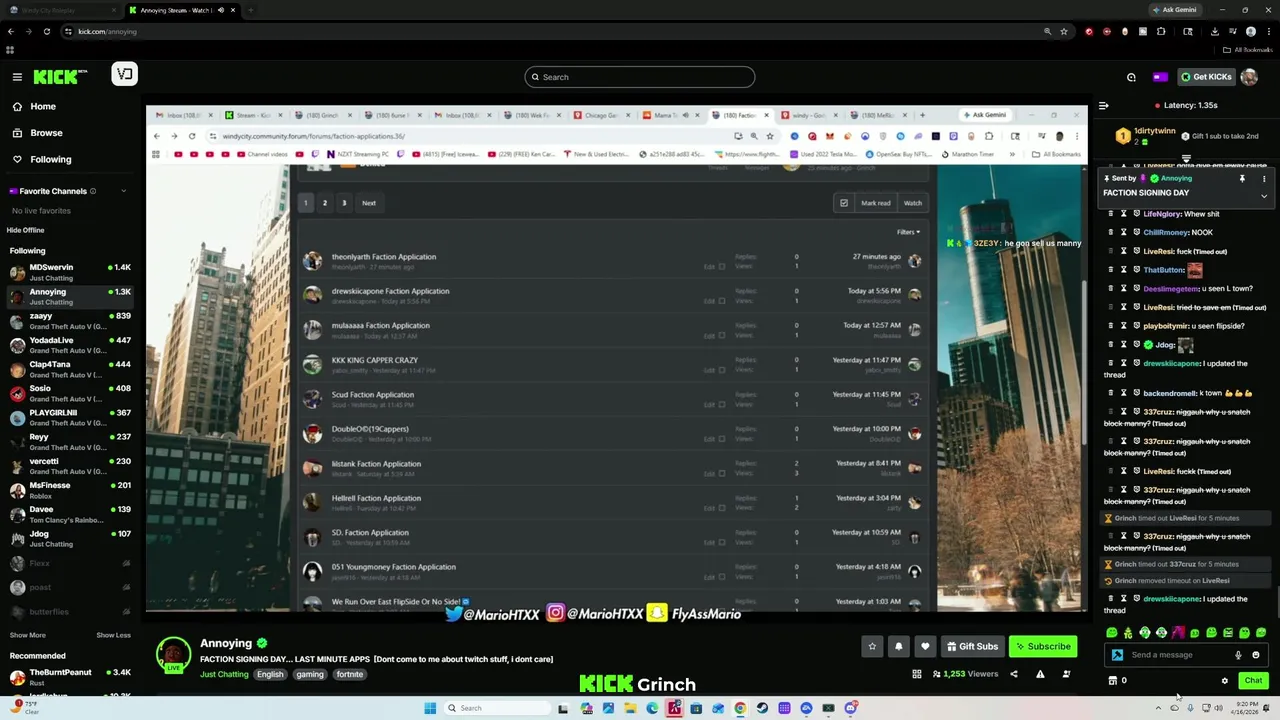Click Windows taskbar search box

497,708
